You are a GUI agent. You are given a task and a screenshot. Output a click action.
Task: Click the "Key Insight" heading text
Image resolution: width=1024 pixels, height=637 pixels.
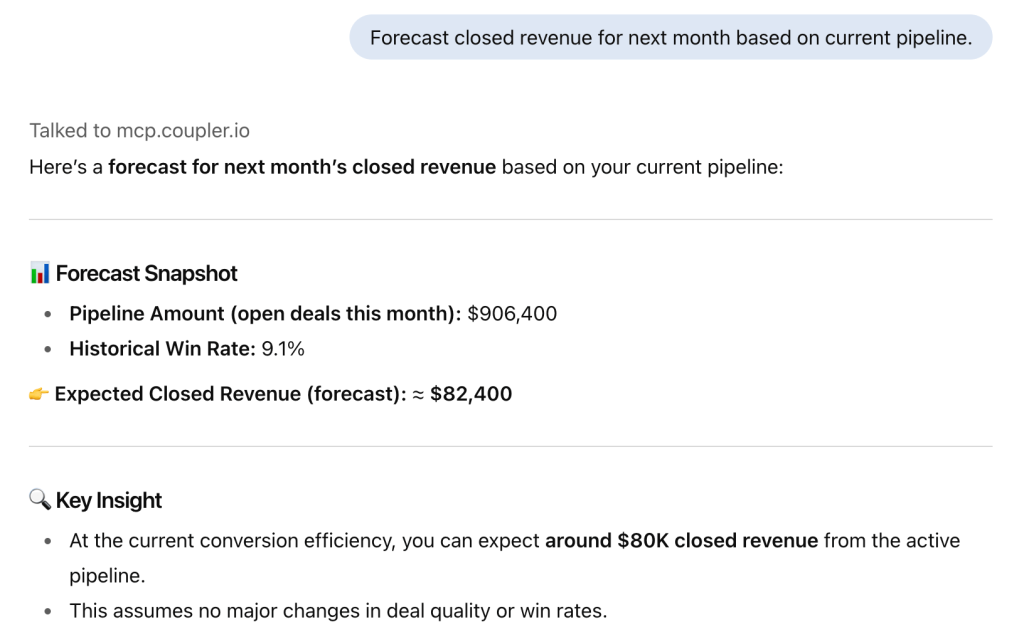(109, 500)
